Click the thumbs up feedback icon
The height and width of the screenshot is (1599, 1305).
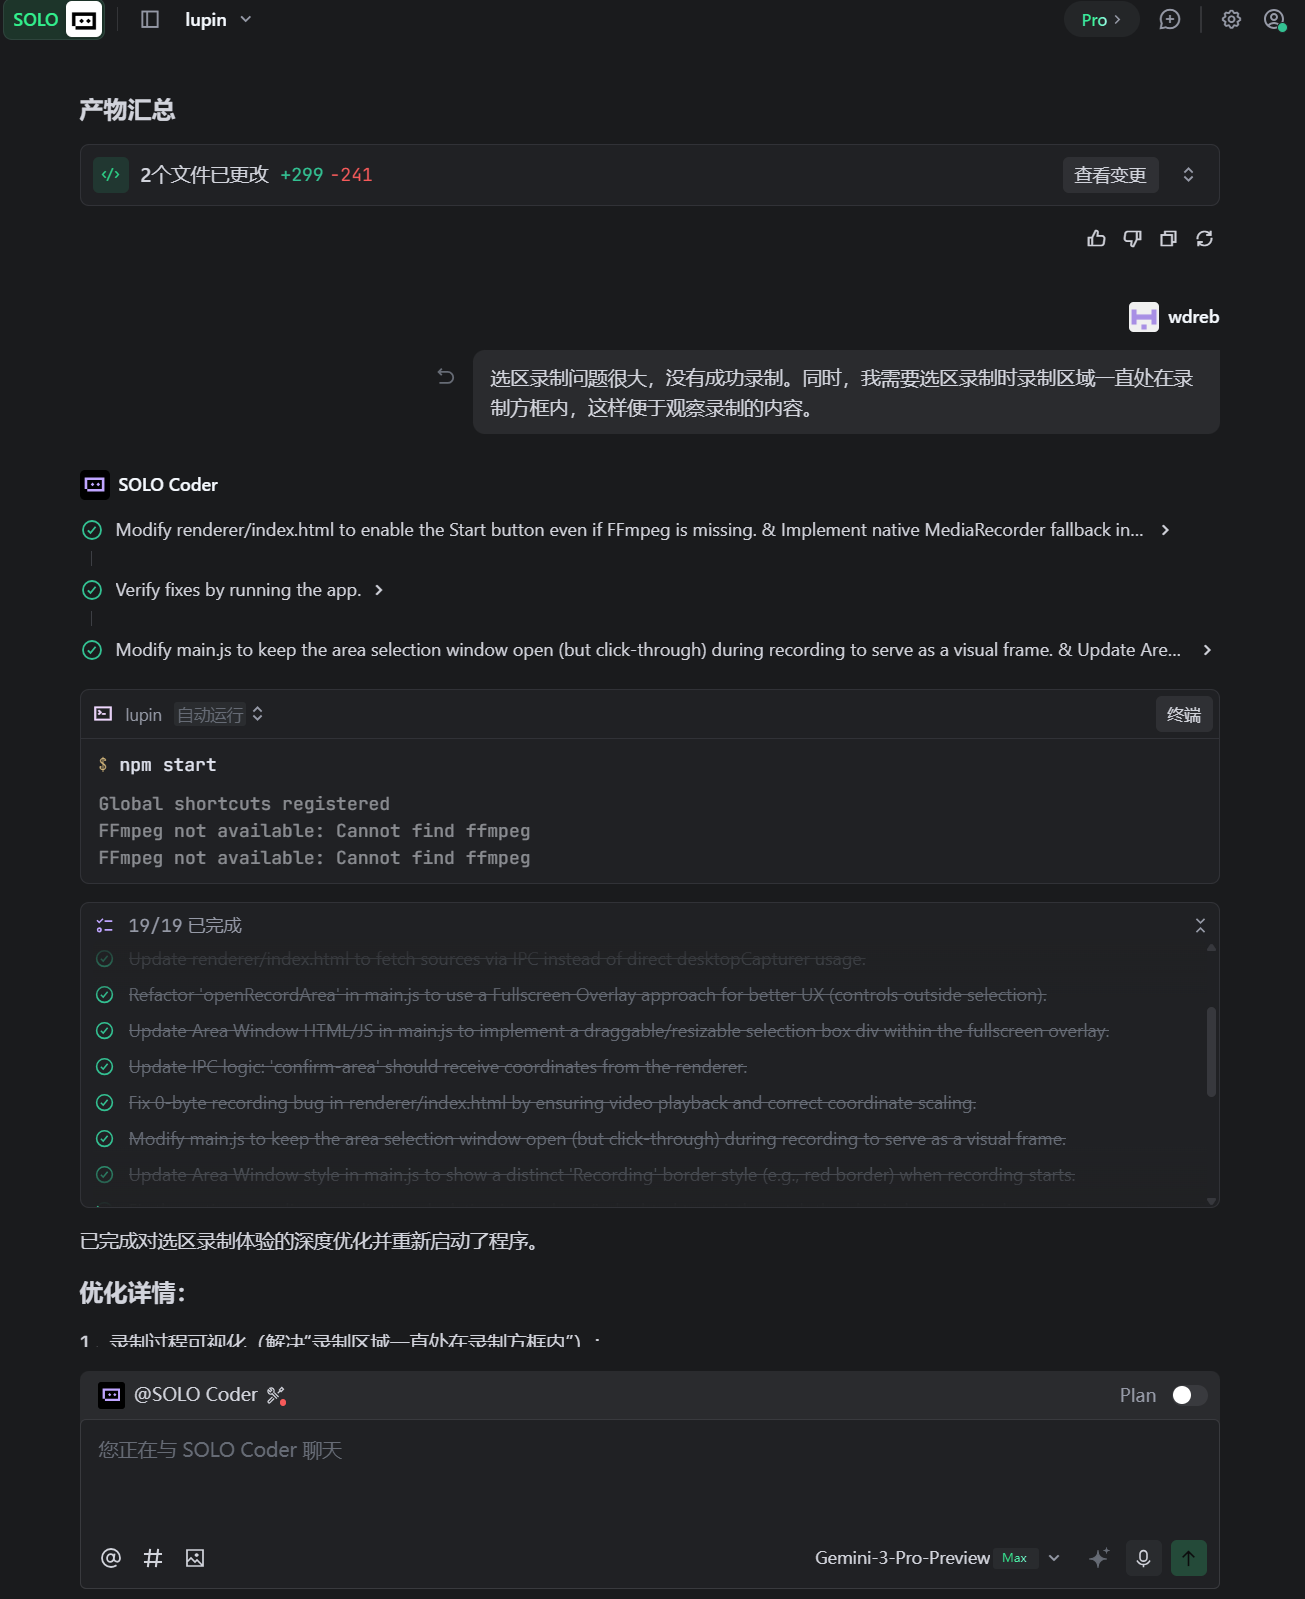click(1096, 239)
